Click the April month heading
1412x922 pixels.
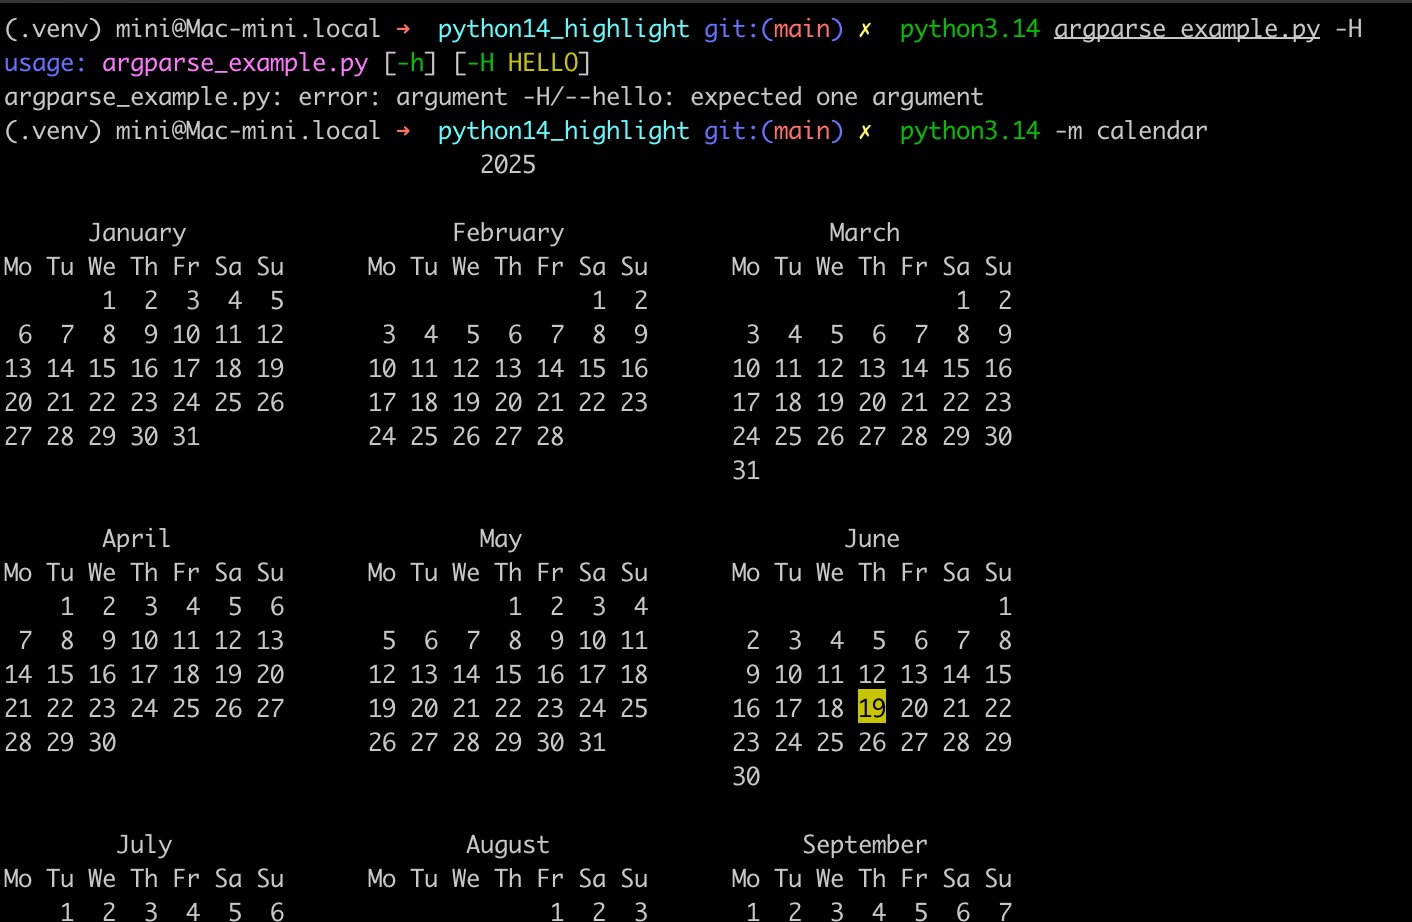136,539
